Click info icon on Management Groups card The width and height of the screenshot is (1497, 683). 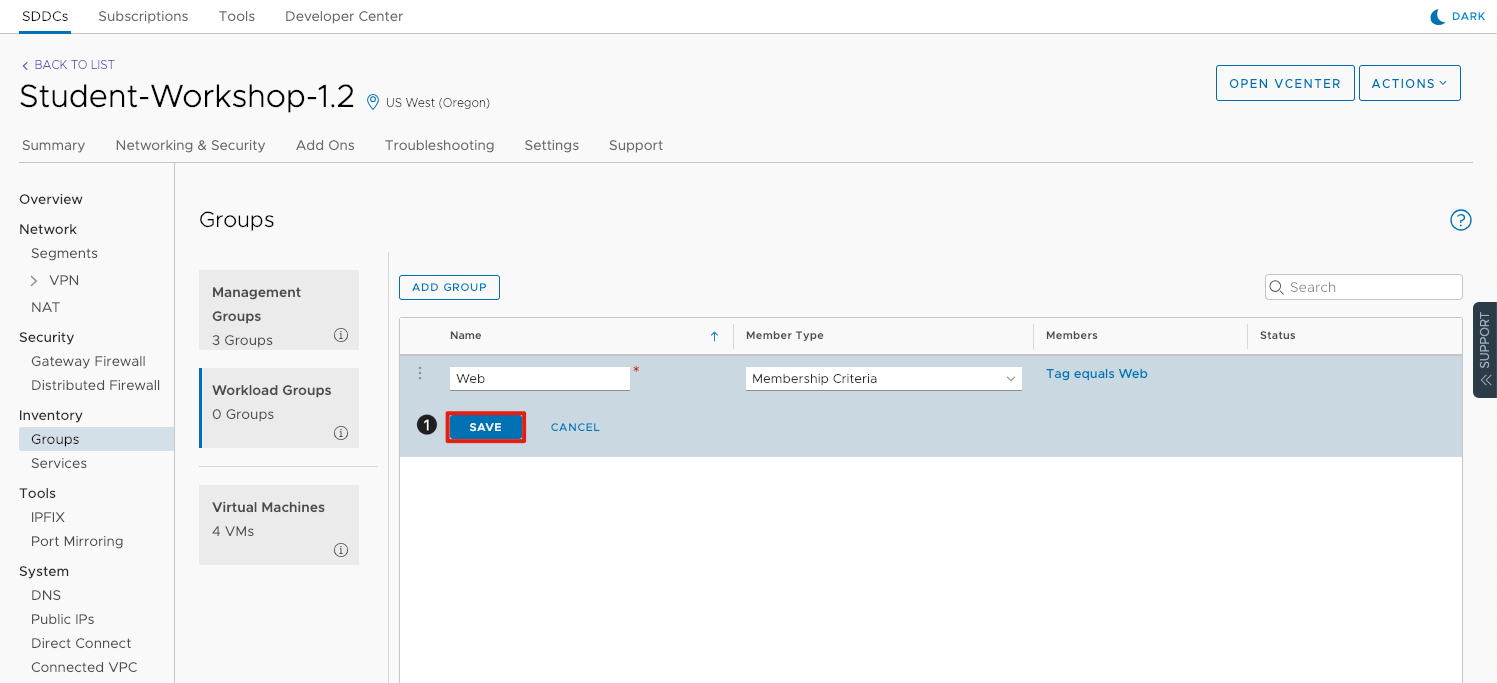[x=341, y=335]
